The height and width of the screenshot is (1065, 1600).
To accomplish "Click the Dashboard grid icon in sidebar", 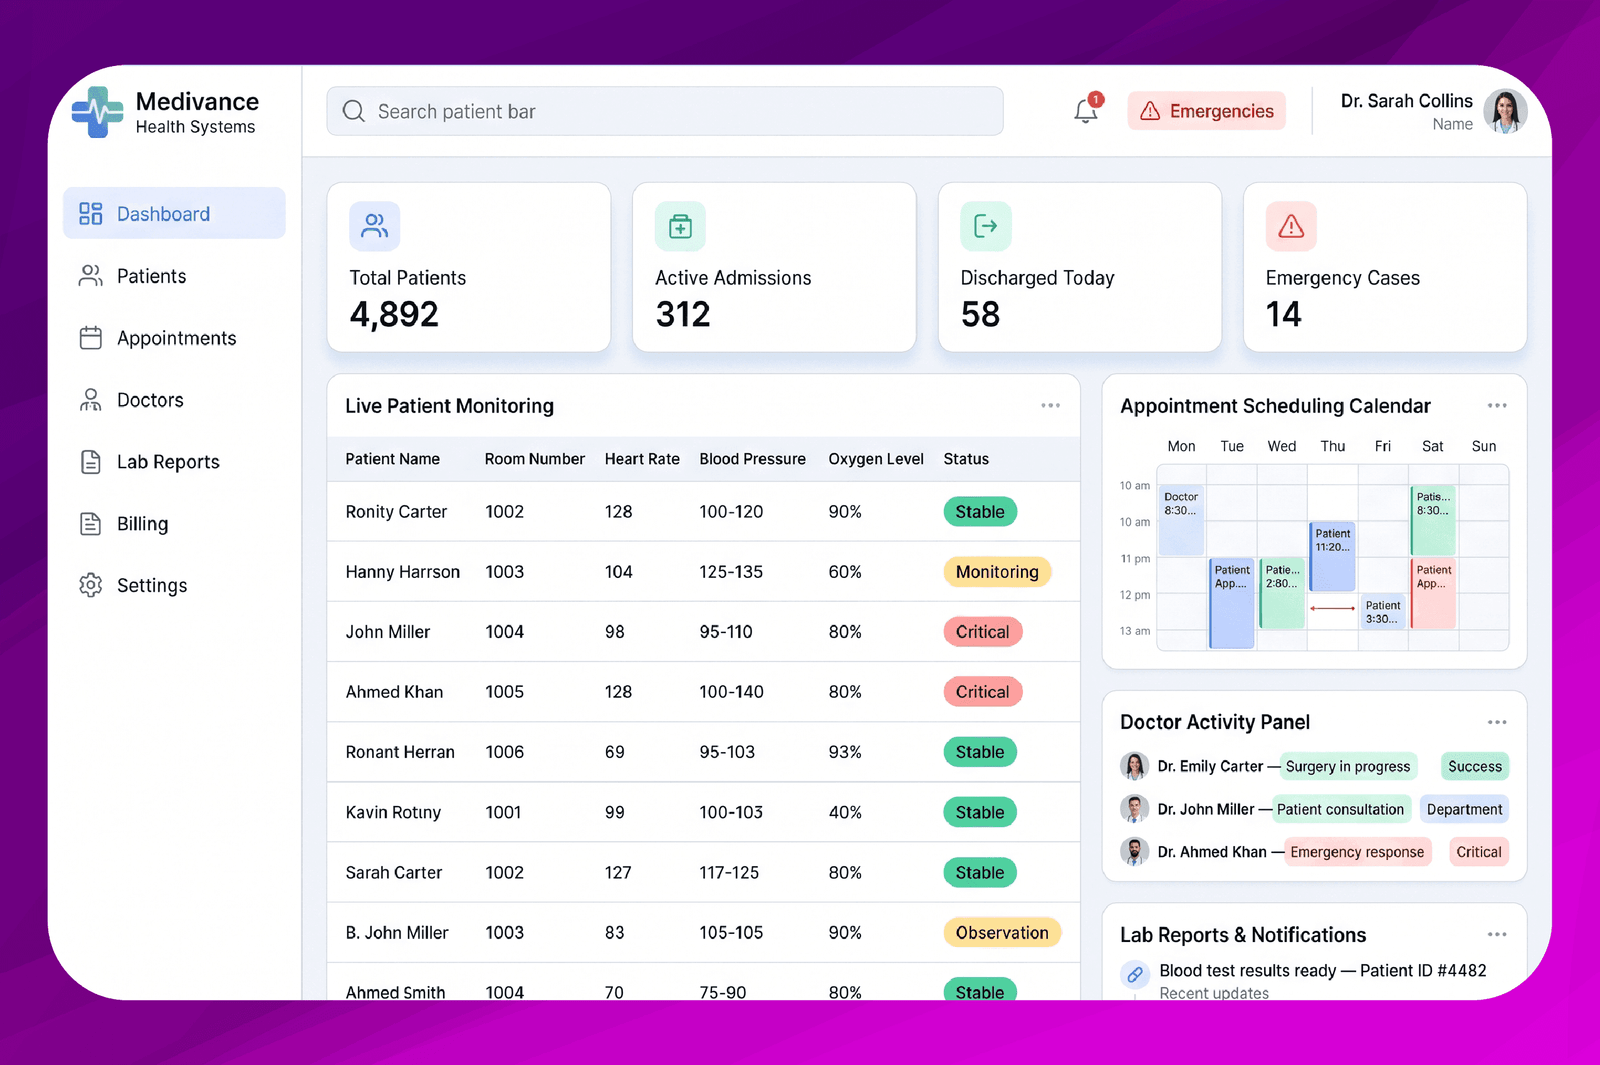I will (x=91, y=213).
